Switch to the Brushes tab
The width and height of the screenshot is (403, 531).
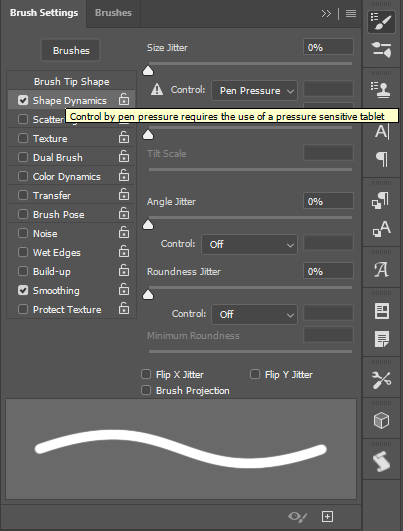point(113,13)
